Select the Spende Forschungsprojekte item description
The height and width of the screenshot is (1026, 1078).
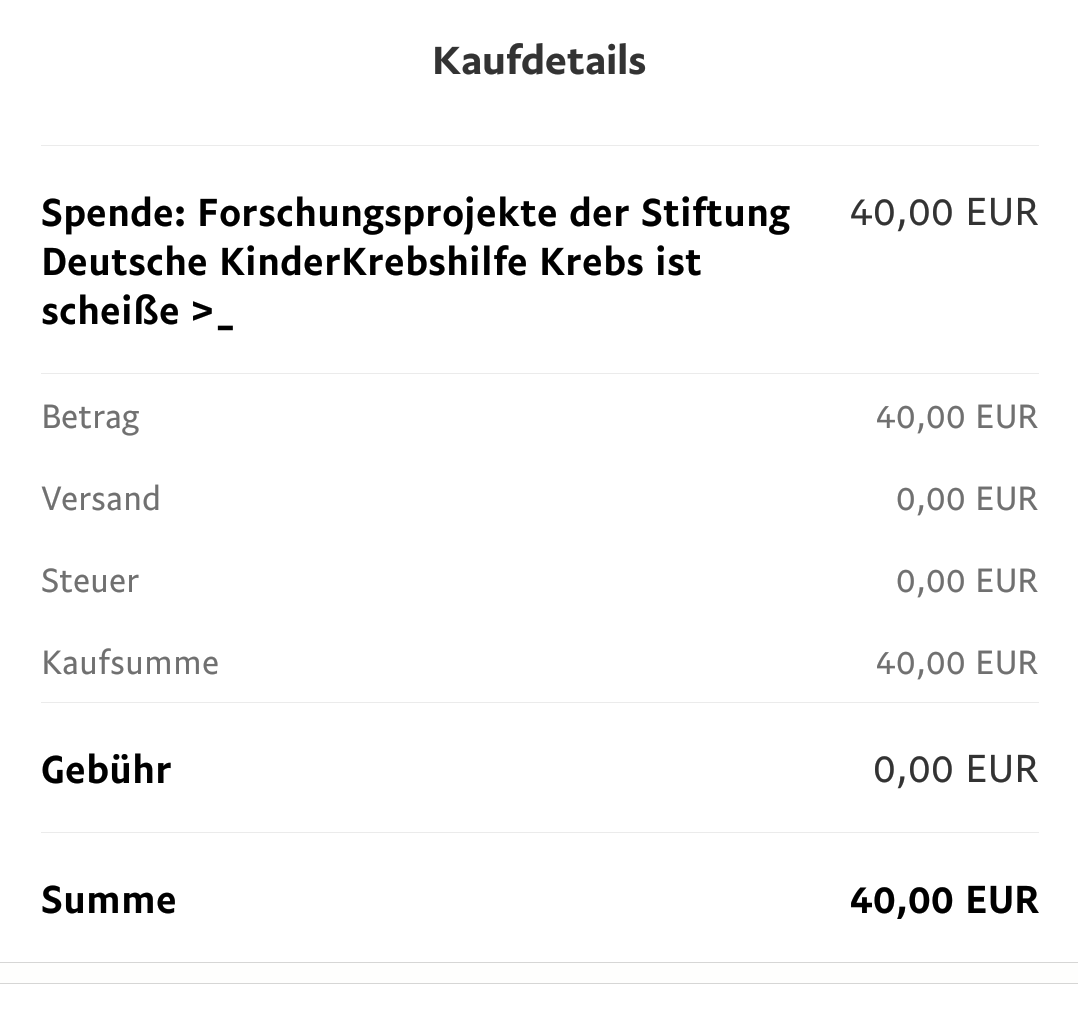pos(415,262)
